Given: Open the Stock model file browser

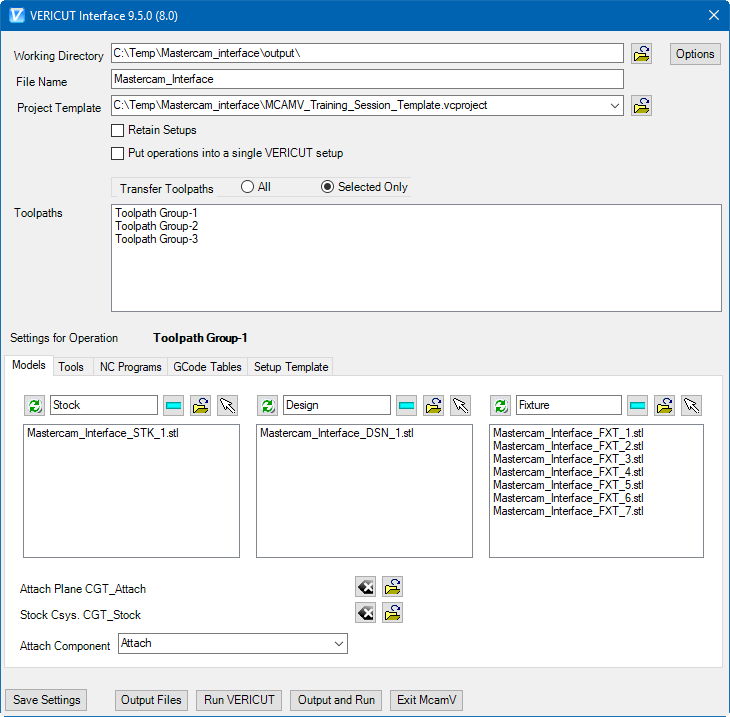Looking at the screenshot, I should tap(201, 406).
